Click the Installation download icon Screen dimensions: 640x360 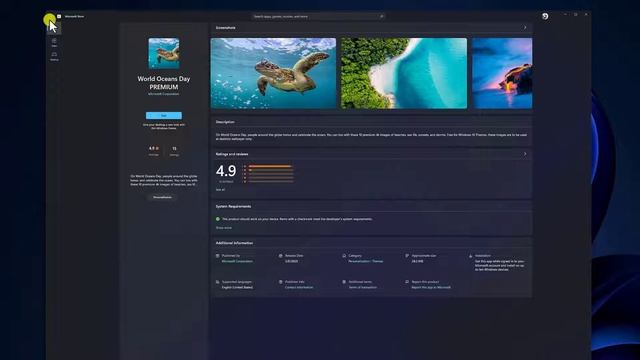(470, 256)
